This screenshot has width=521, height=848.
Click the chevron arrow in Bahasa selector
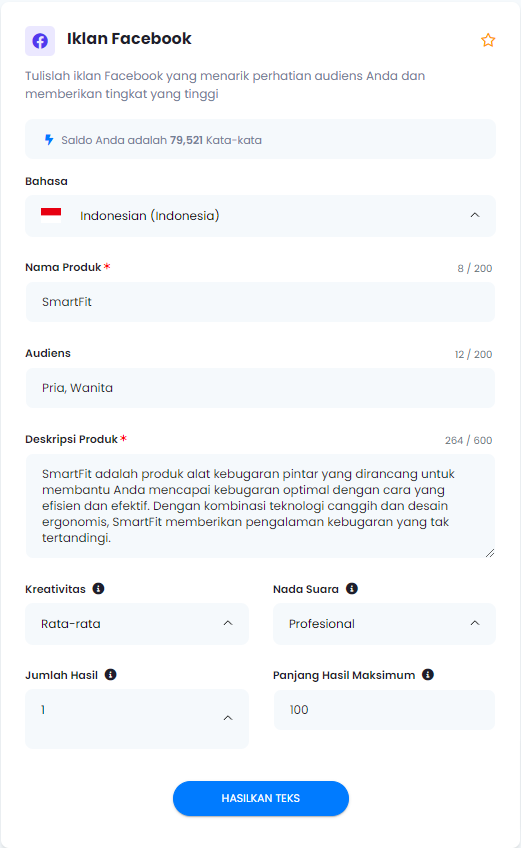tap(475, 215)
